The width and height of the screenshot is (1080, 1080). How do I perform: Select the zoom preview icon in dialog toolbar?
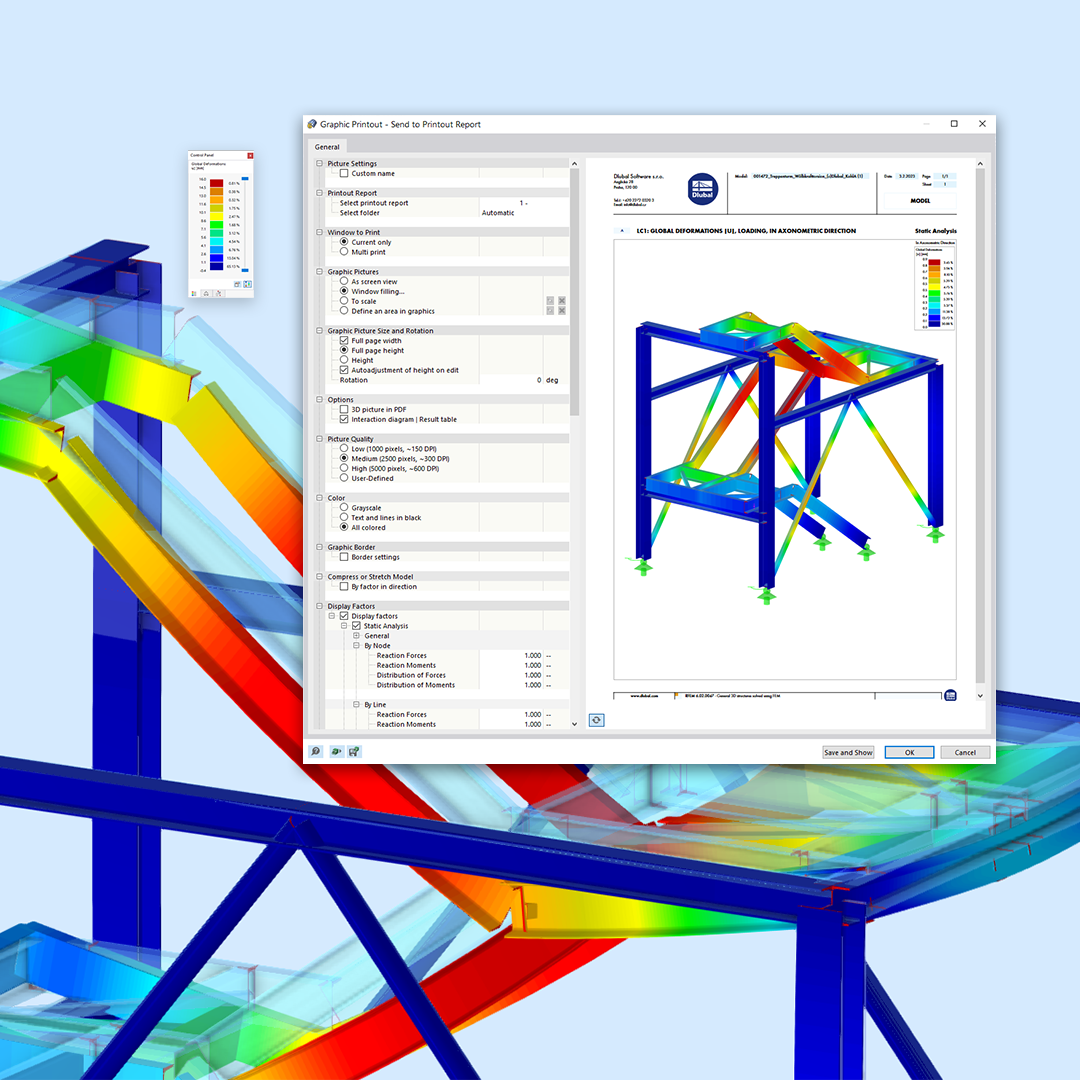[317, 751]
